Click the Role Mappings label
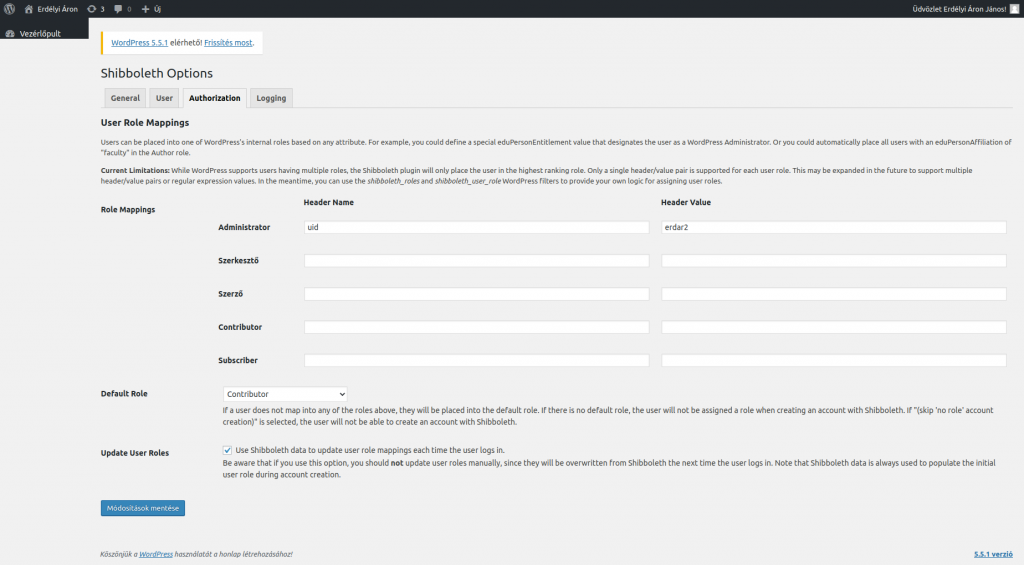 [128, 210]
